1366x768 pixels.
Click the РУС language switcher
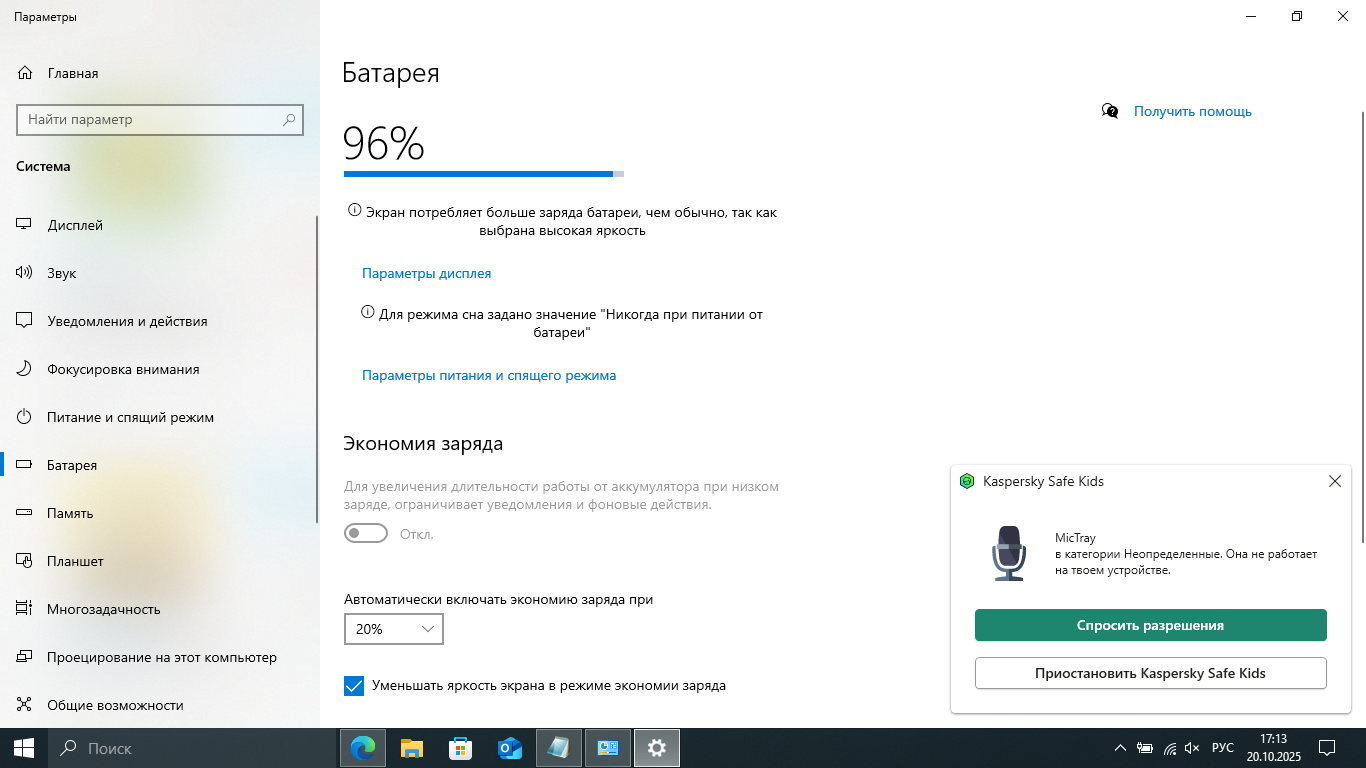1222,748
